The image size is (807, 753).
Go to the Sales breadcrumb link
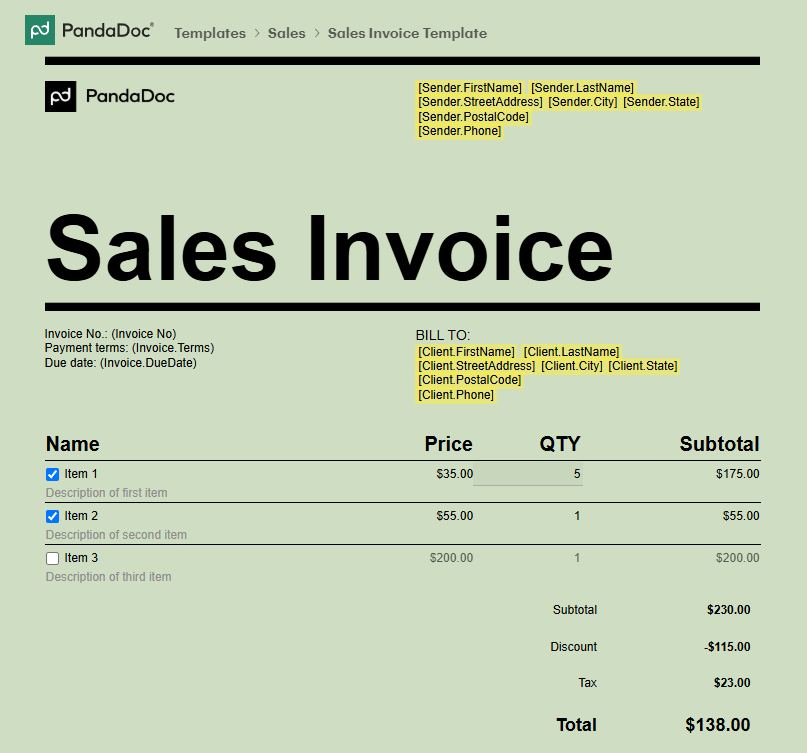(x=287, y=33)
